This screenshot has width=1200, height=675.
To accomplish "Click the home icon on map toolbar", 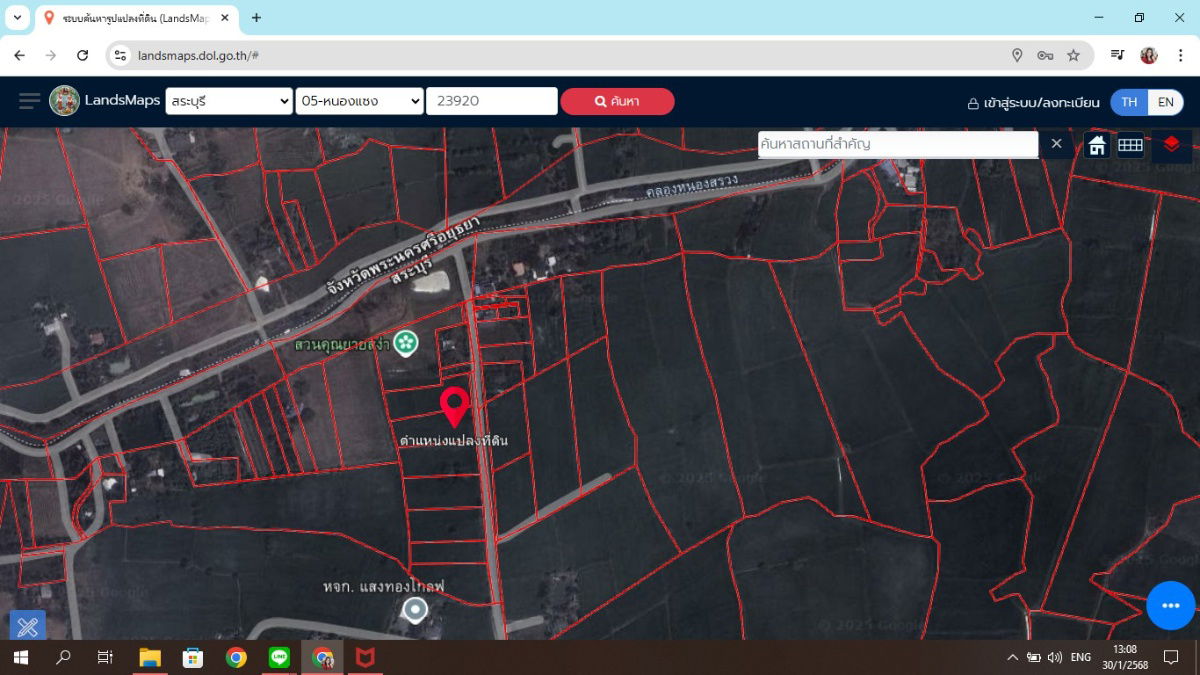I will pos(1097,145).
